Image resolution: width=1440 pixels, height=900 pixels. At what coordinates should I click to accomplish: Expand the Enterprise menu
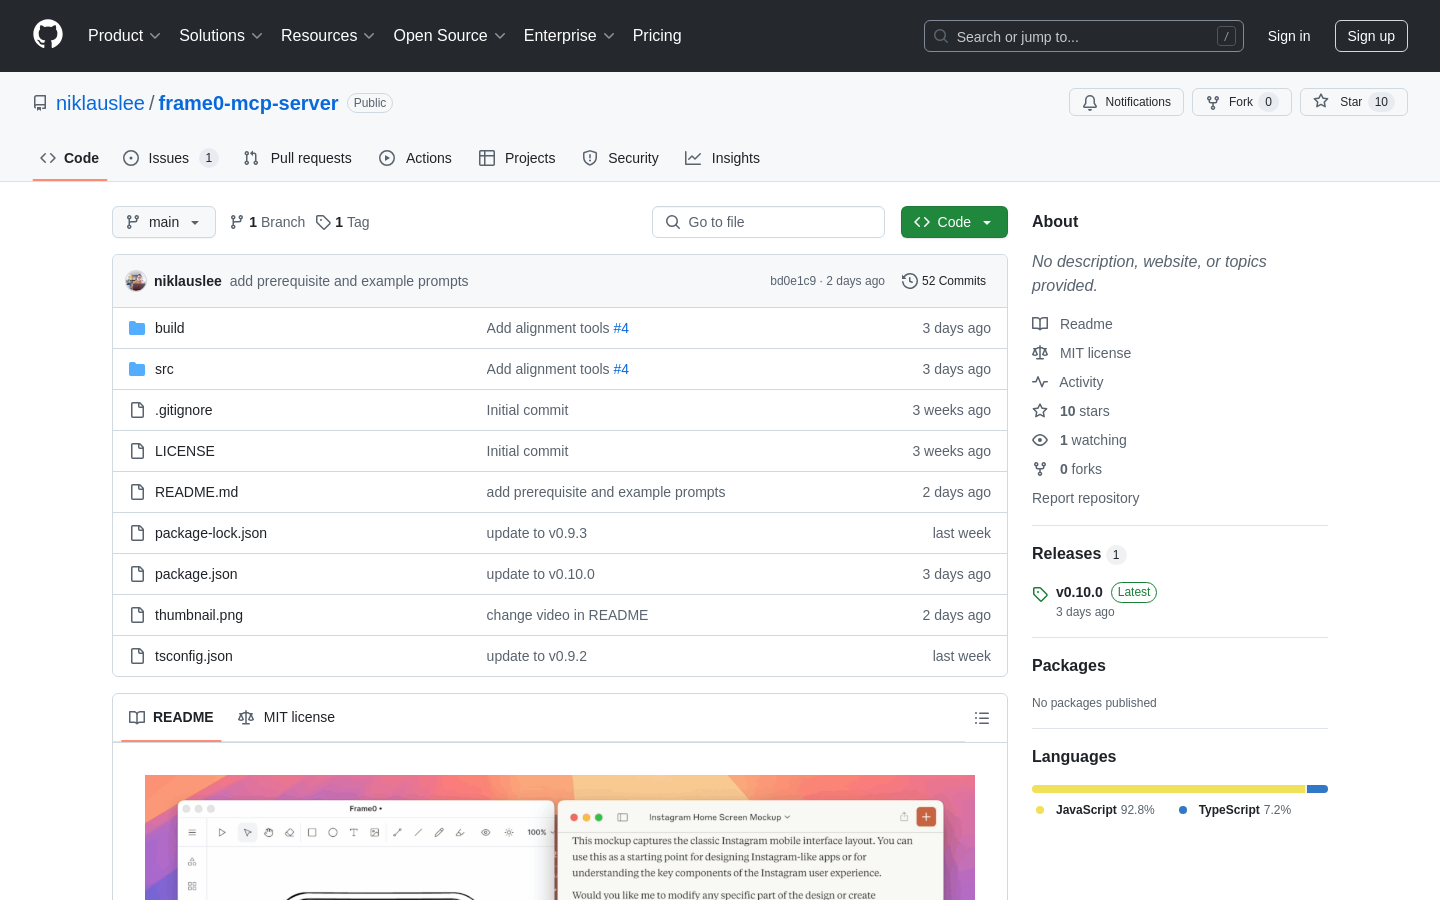pyautogui.click(x=569, y=36)
